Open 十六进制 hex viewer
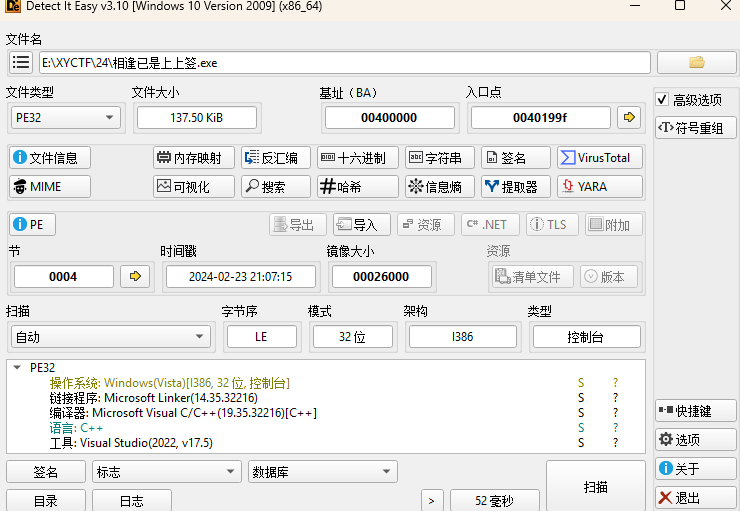The image size is (740, 511). tap(358, 158)
